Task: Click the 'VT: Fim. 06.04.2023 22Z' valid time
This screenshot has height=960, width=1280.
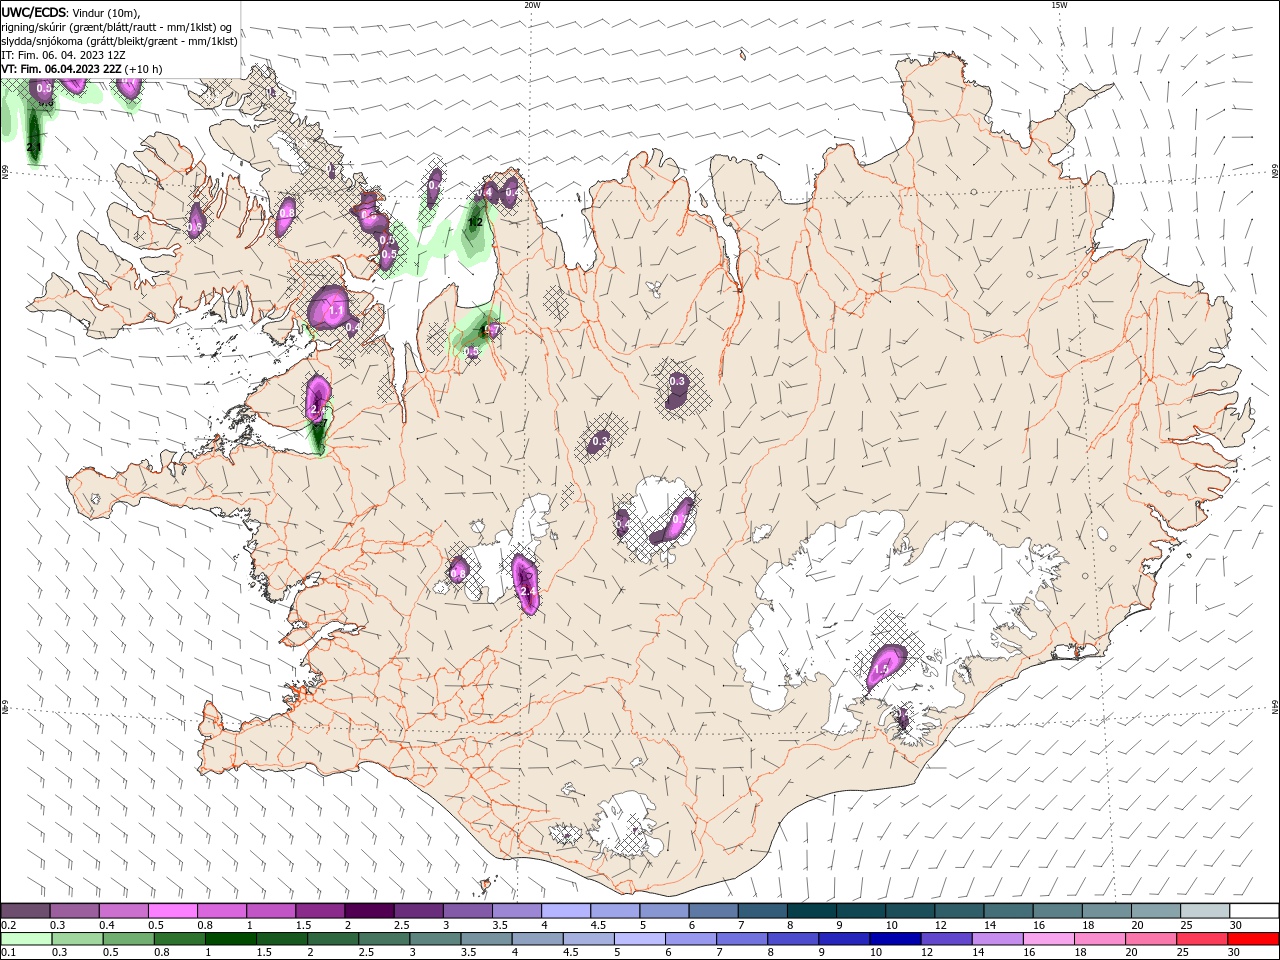Action: pyautogui.click(x=62, y=69)
